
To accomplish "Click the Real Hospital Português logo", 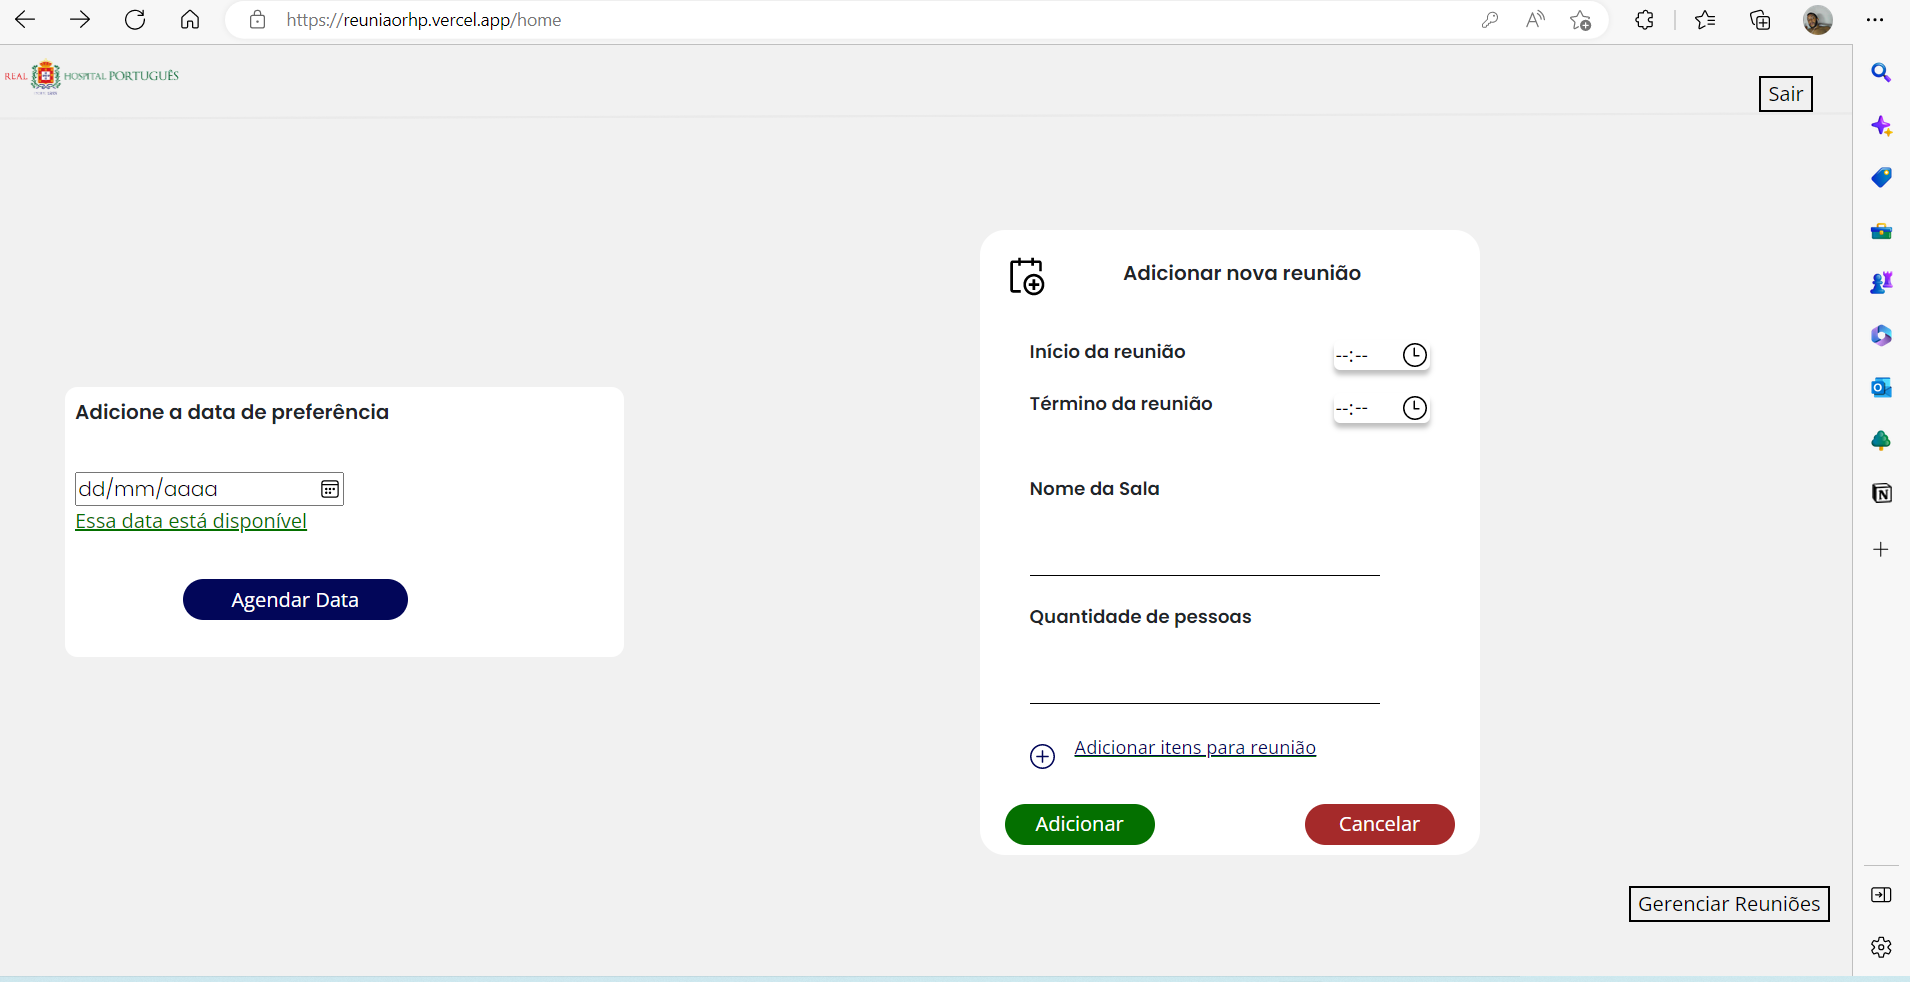I will click(91, 77).
